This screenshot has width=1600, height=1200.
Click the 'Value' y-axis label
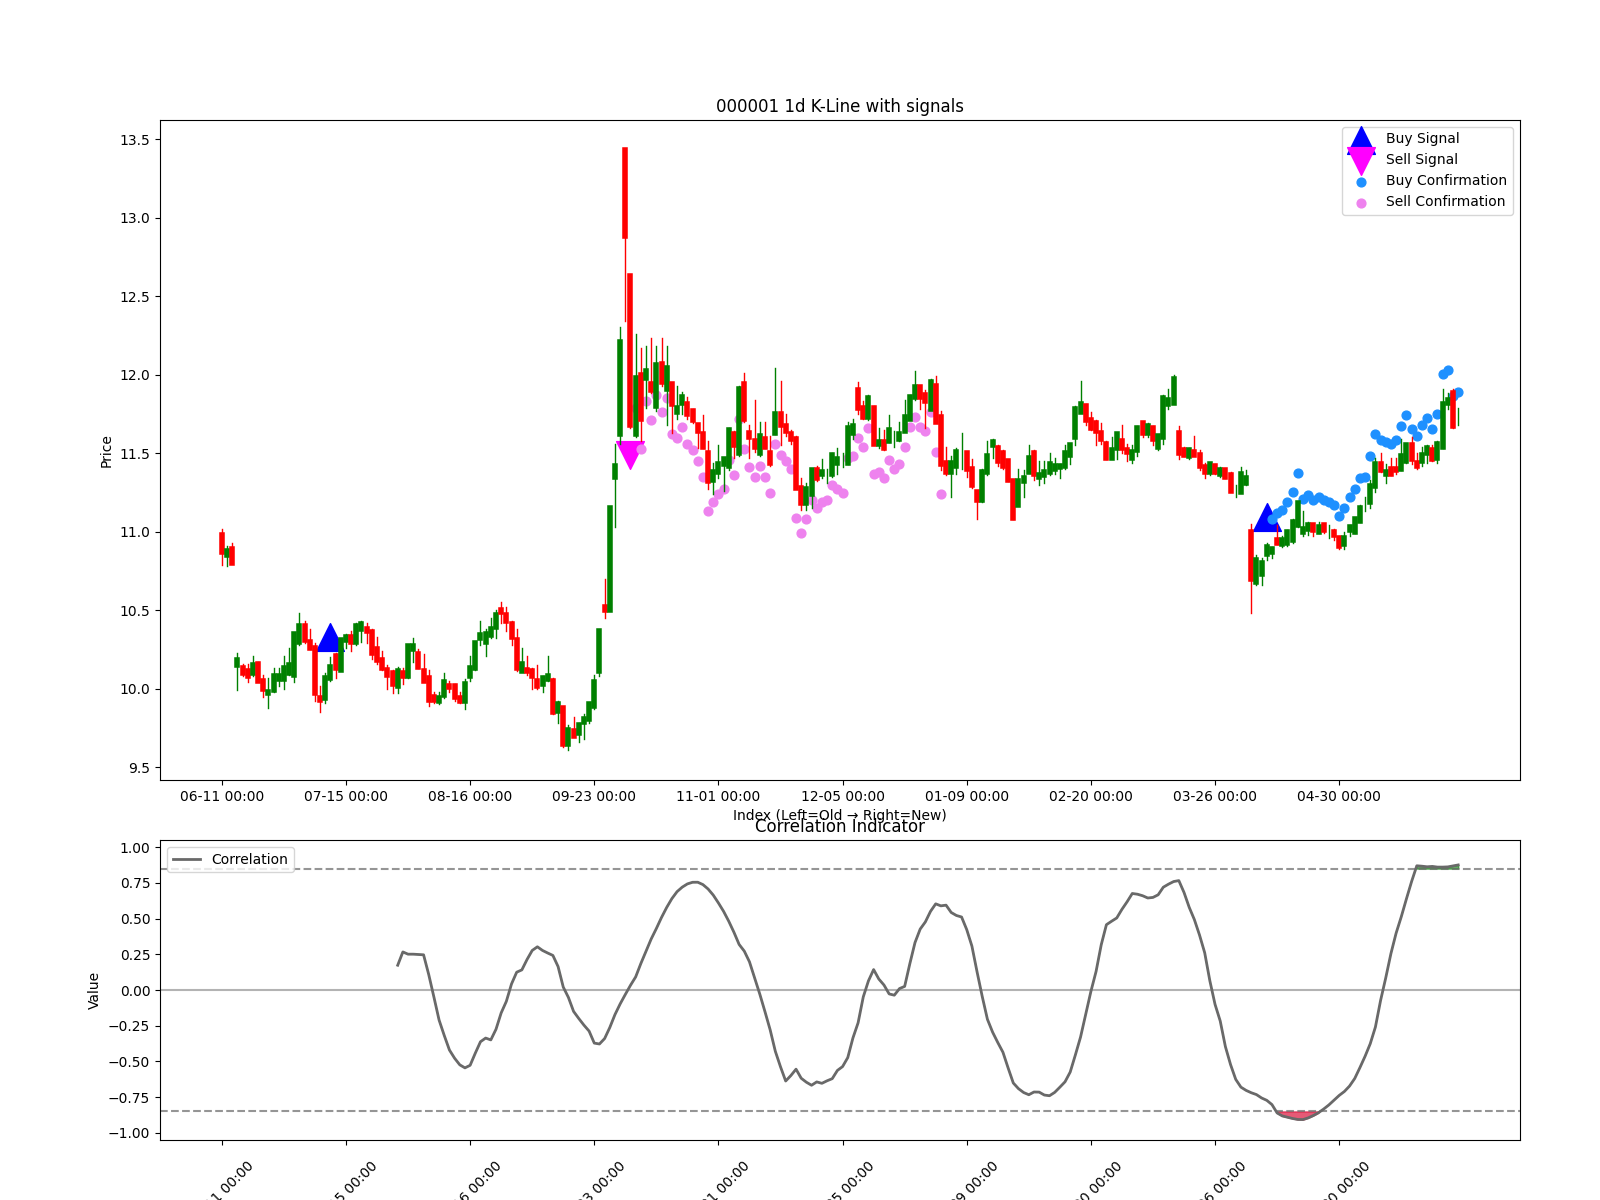tap(94, 991)
